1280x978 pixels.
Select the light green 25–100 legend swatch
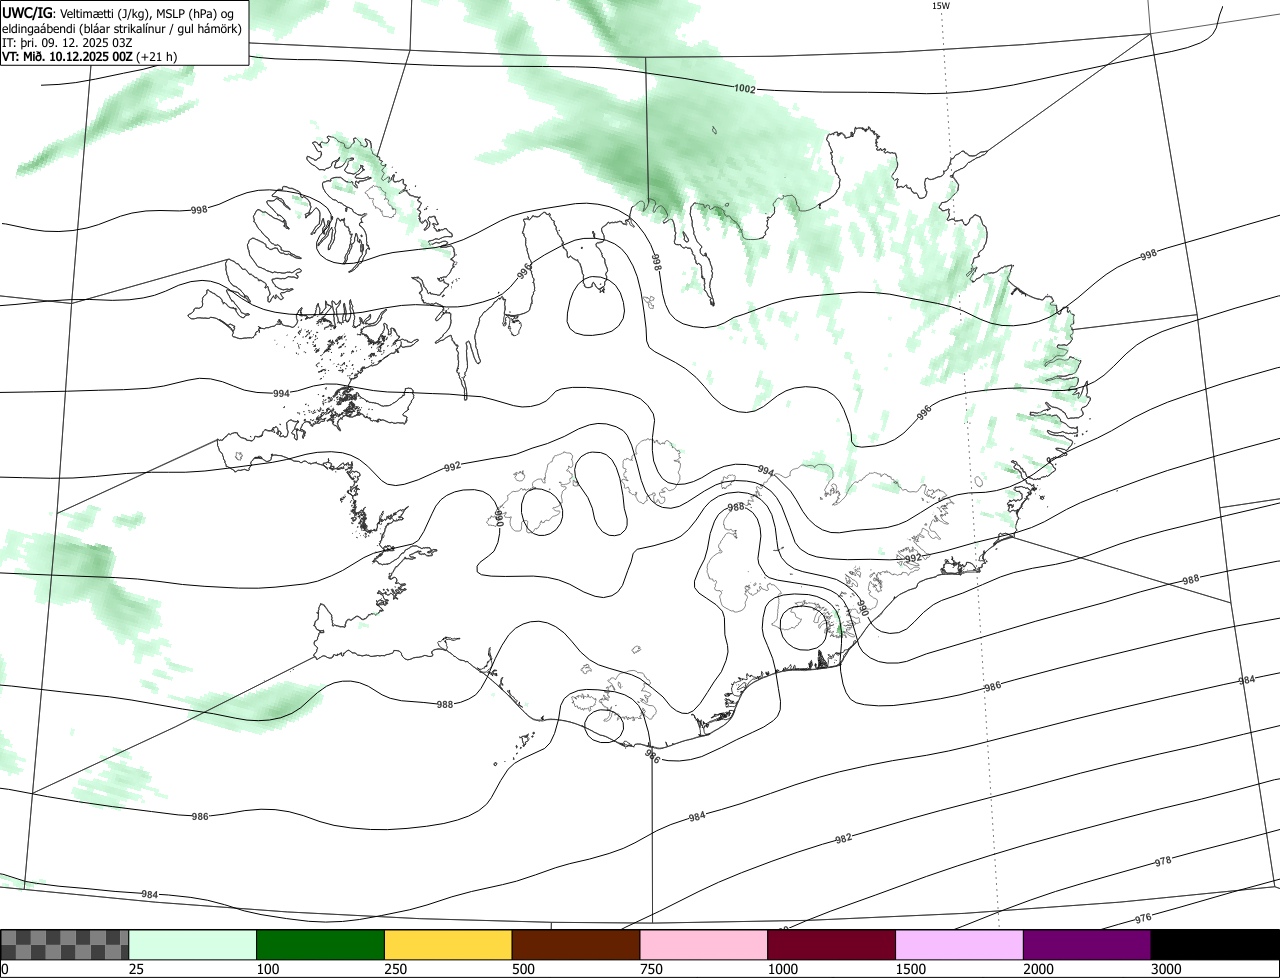pos(193,945)
